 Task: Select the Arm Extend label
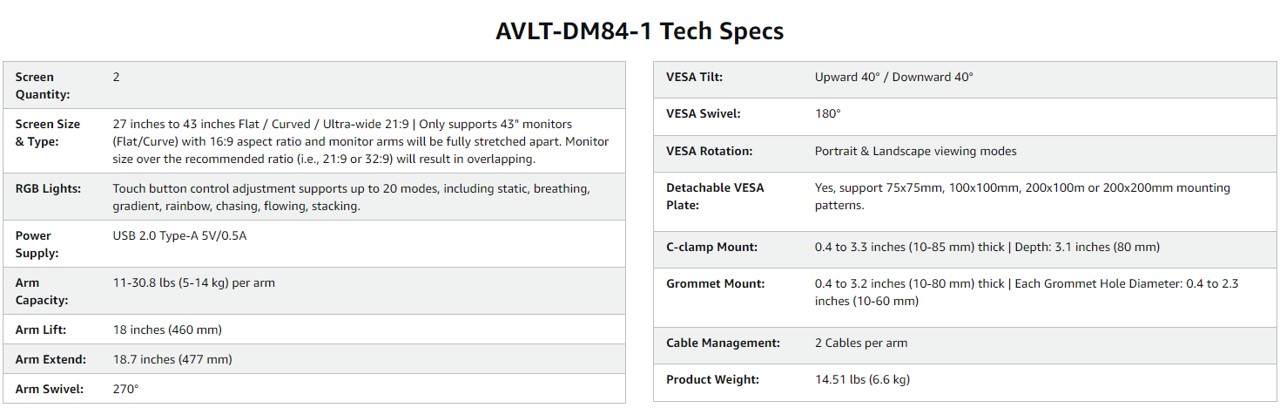(x=51, y=358)
